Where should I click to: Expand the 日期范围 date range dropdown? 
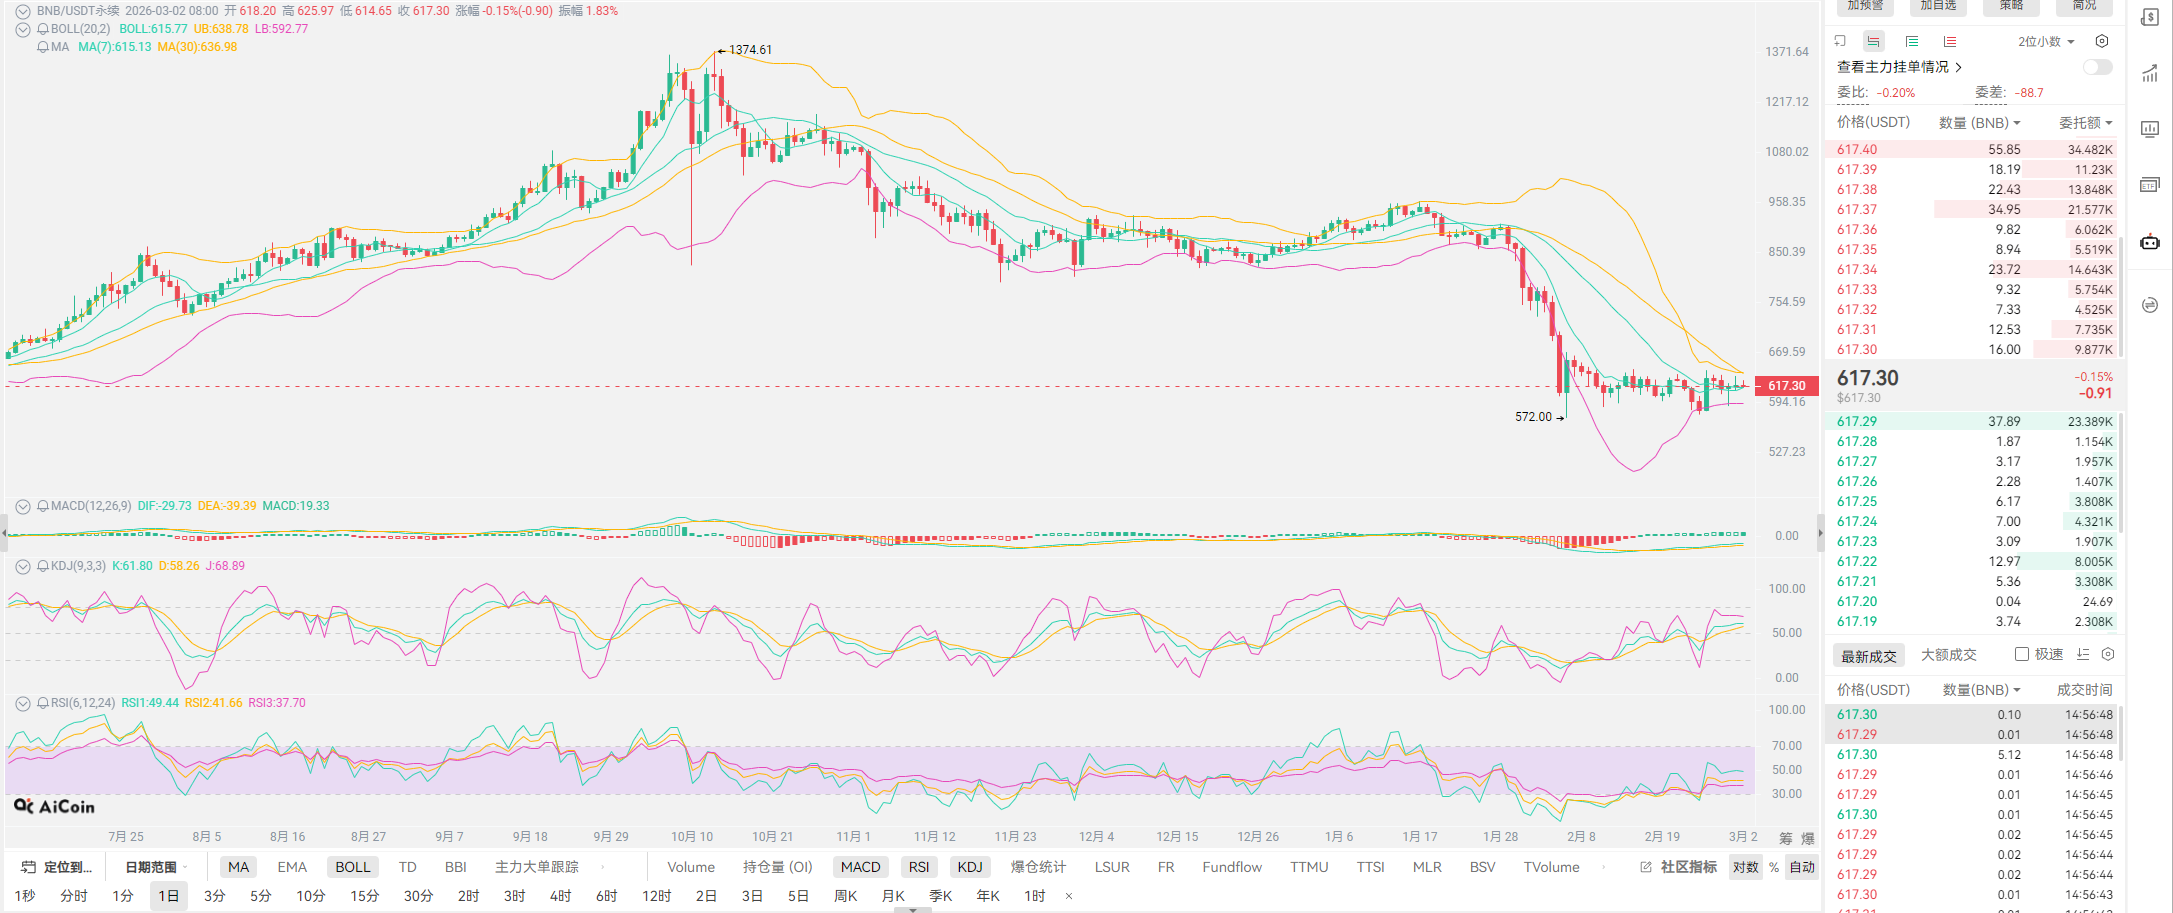(x=156, y=867)
